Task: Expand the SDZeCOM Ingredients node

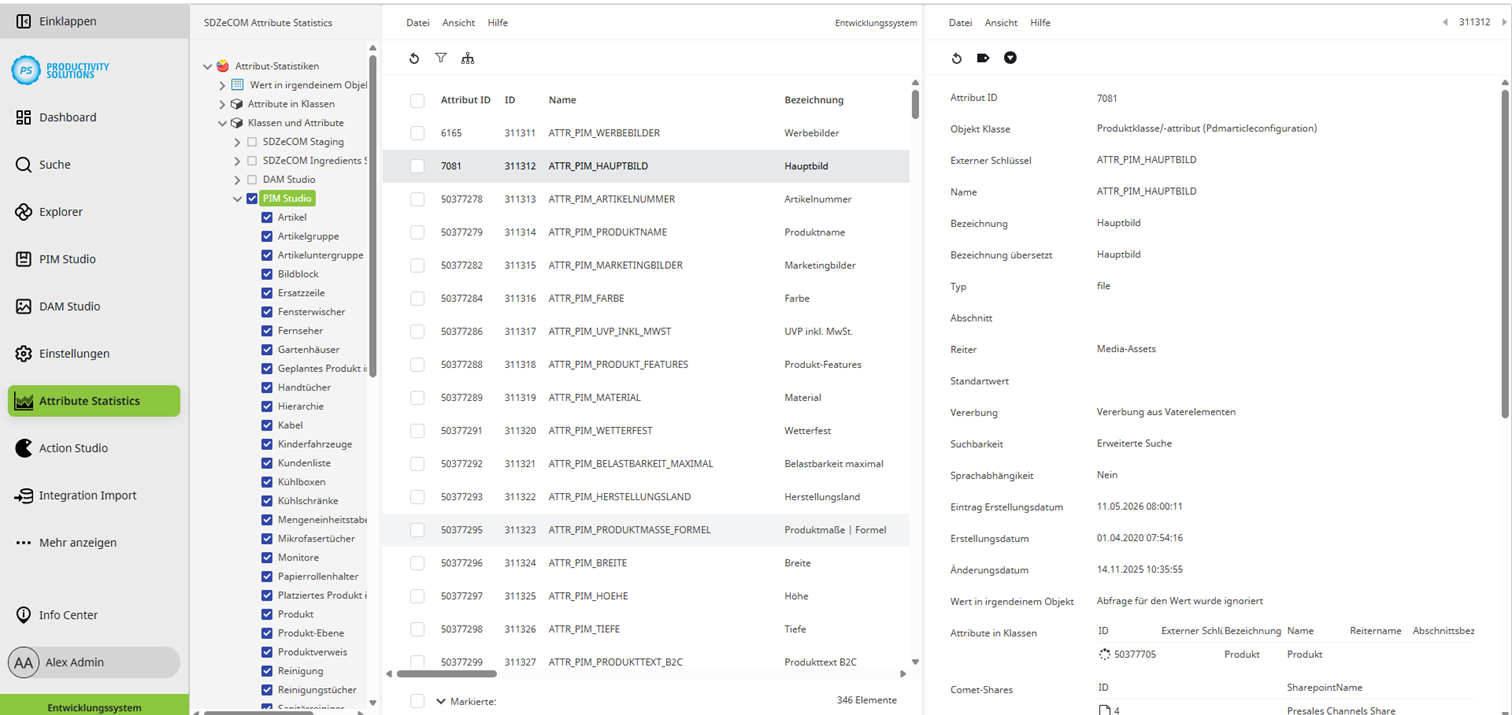Action: tap(237, 161)
